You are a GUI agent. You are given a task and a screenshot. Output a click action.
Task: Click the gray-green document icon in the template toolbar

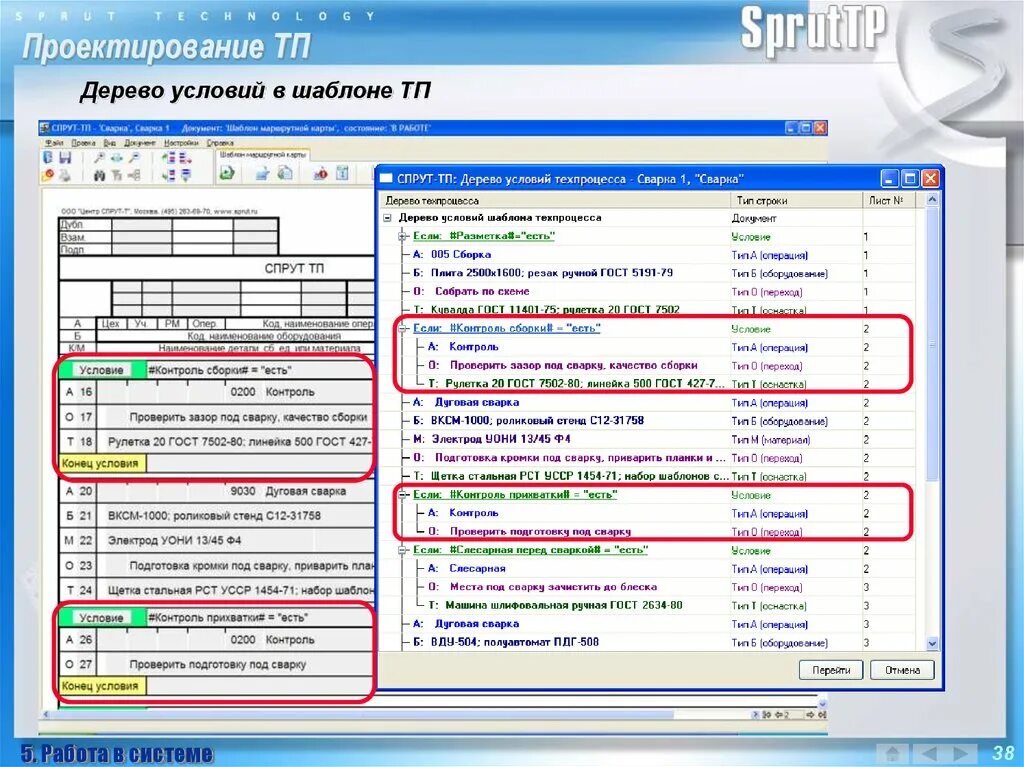tap(285, 173)
